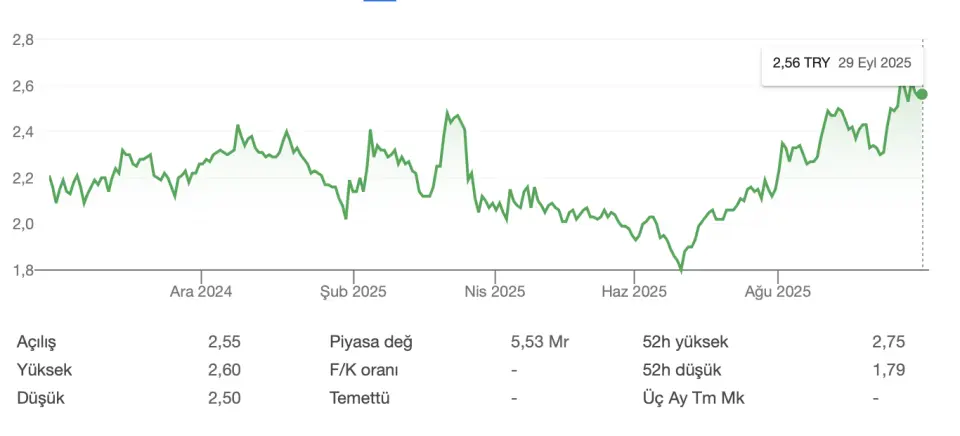Click the 2,56 TRY price in tooltip

[x=801, y=63]
